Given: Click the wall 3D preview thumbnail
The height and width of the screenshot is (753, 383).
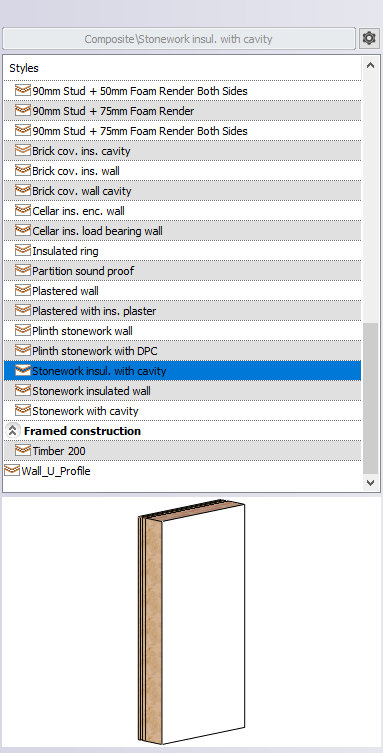Looking at the screenshot, I should pos(192,622).
